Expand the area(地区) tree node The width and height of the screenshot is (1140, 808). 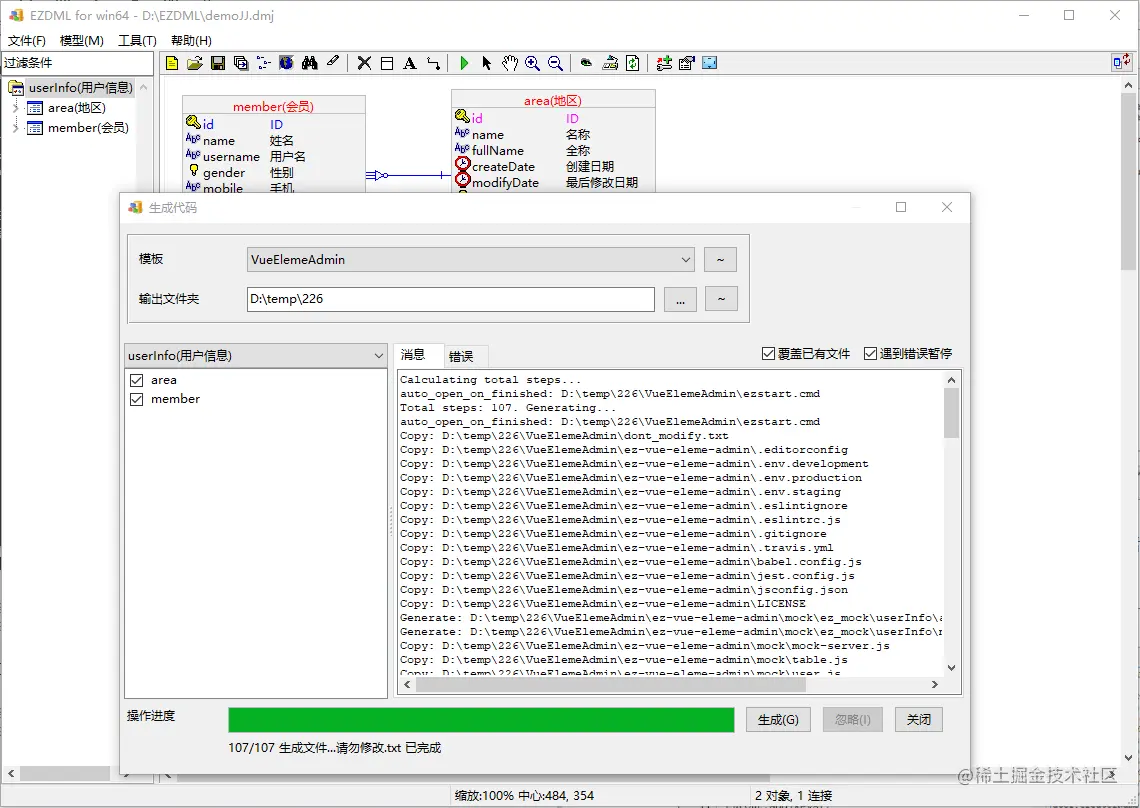pyautogui.click(x=15, y=108)
